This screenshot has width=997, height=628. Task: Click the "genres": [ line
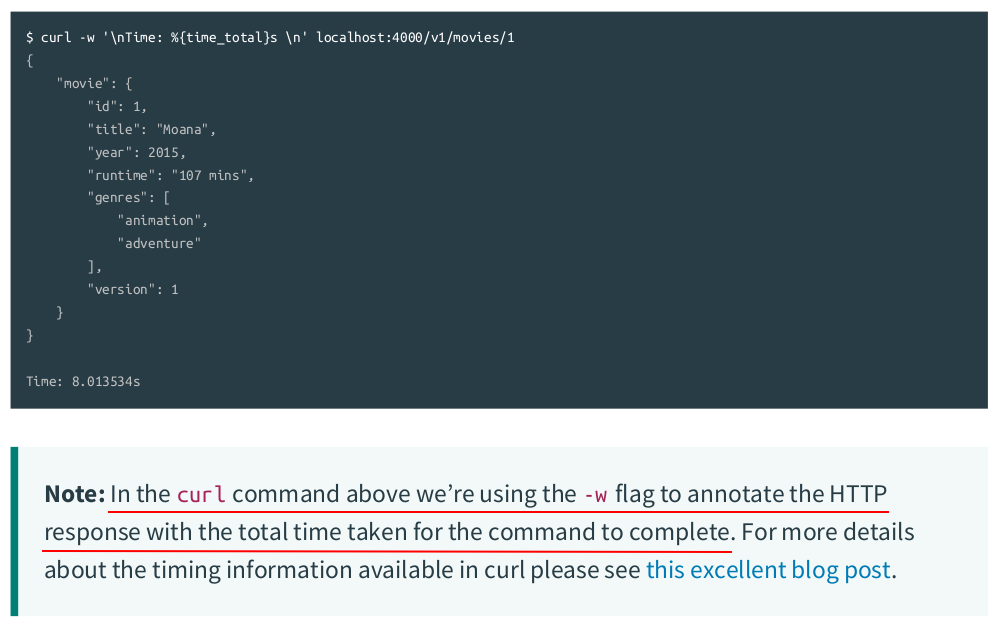[128, 198]
